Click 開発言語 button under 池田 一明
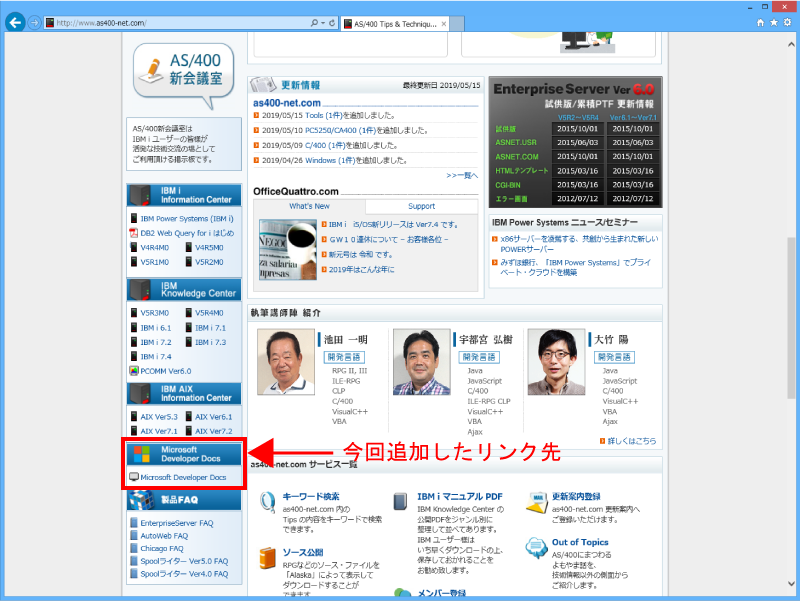Viewport: 800px width, 601px height. (345, 357)
